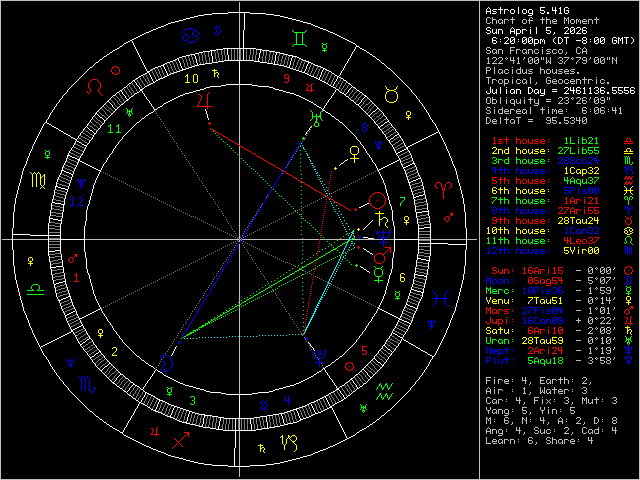This screenshot has height=480, width=640.
Task: Select the red Aries sign glyph in outer ring
Action: click(444, 190)
